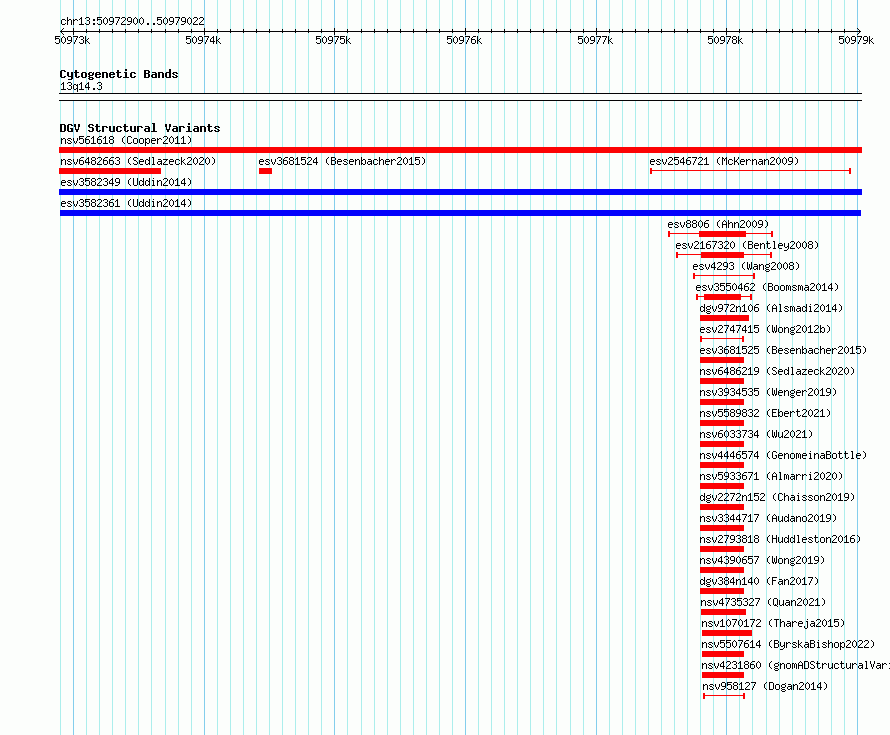Click the esv3582349 (Uddin2014) label

coord(126,182)
